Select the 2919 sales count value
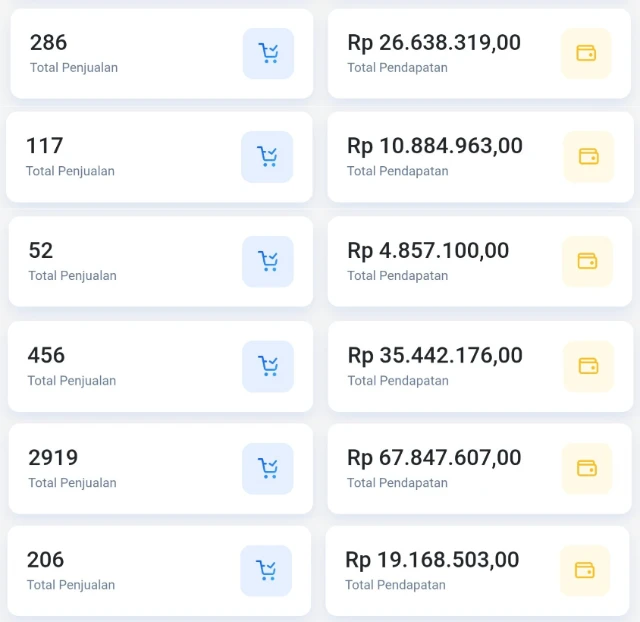Viewport: 640px width, 622px height. [53, 457]
